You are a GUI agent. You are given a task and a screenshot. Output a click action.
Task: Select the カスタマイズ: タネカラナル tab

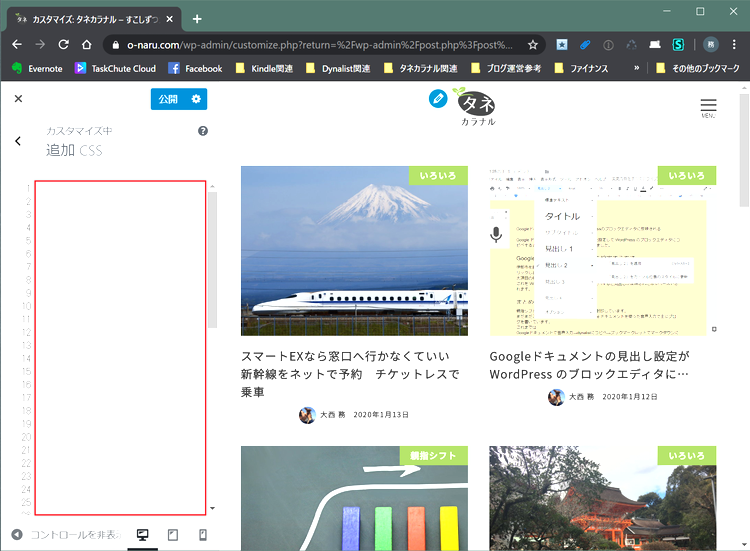[94, 20]
